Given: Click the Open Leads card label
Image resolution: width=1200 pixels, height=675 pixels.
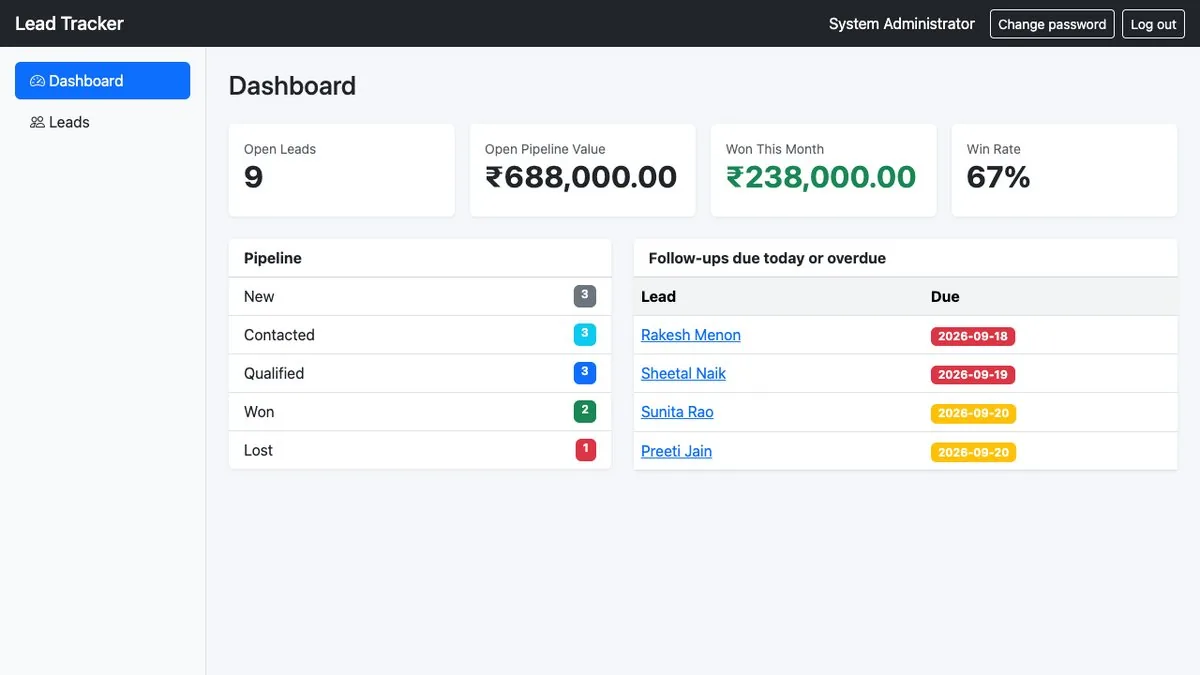Looking at the screenshot, I should pyautogui.click(x=280, y=149).
